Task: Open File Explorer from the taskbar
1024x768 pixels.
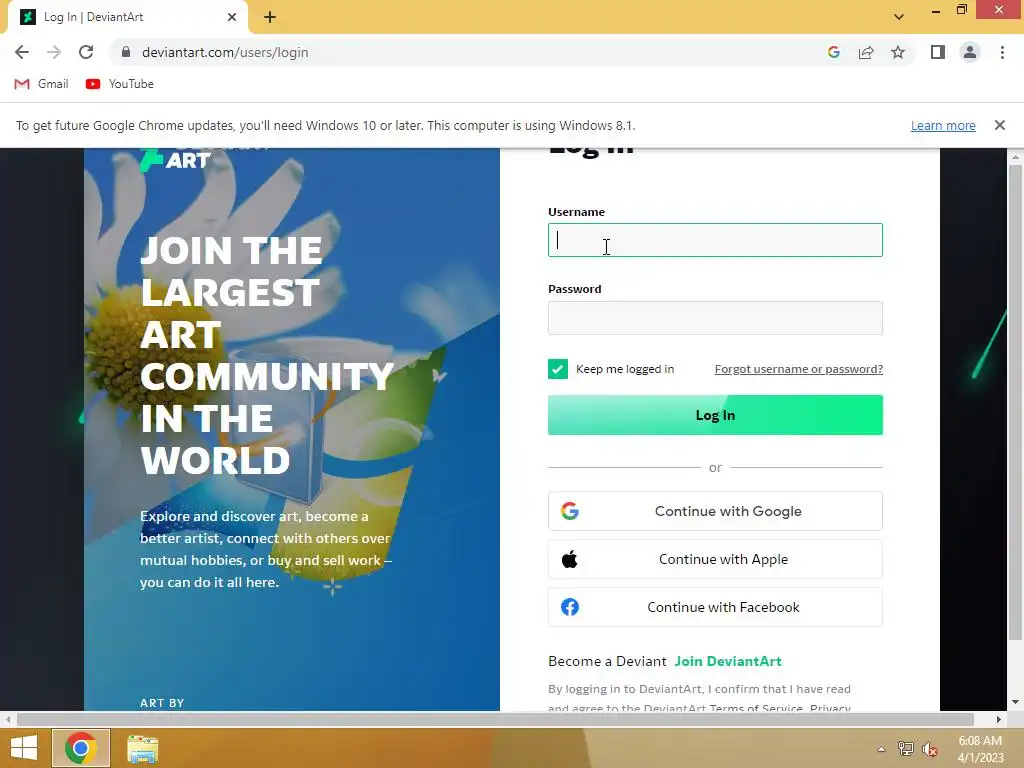Action: click(x=142, y=748)
